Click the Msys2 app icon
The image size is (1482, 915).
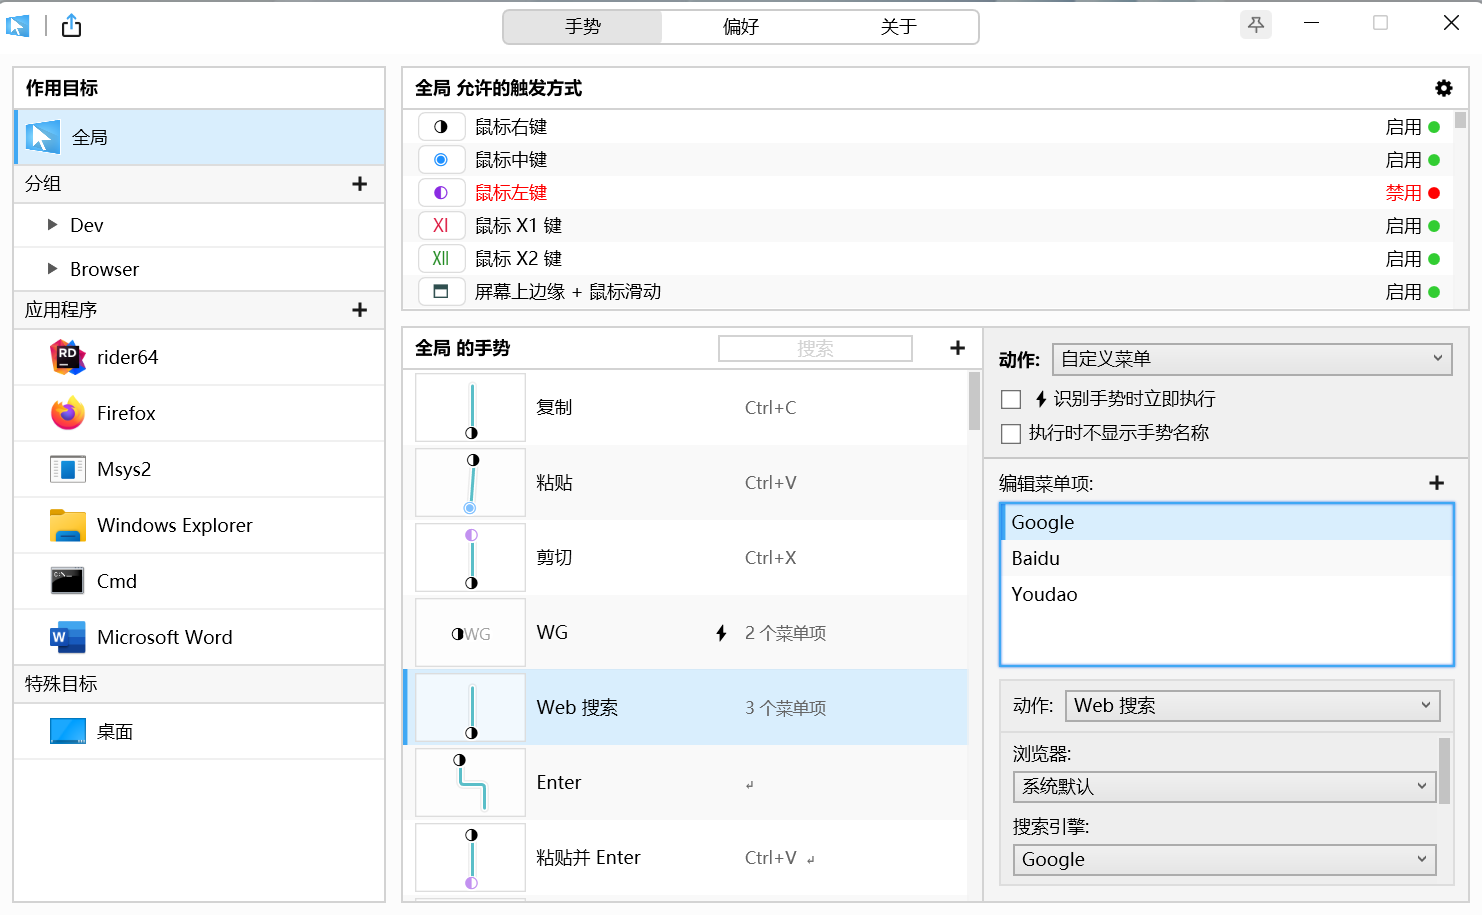point(68,469)
